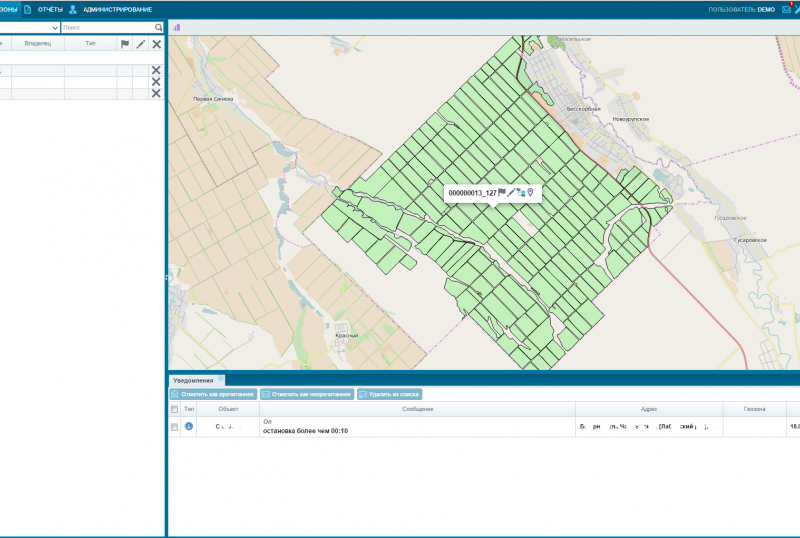Open the Отчёты menu
Image resolution: width=800 pixels, height=538 pixels.
[x=50, y=9]
